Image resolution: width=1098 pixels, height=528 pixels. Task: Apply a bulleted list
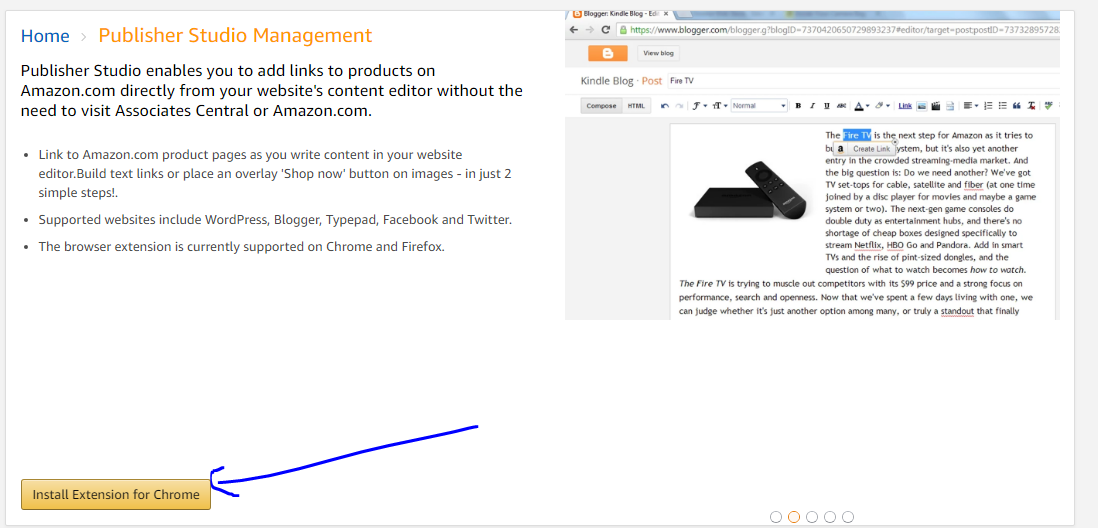(1003, 106)
